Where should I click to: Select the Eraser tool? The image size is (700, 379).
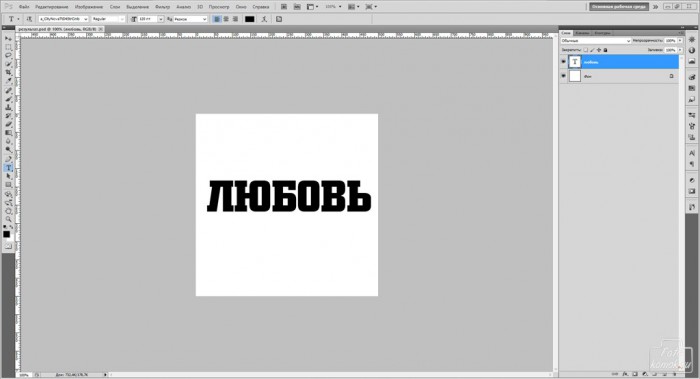8,125
